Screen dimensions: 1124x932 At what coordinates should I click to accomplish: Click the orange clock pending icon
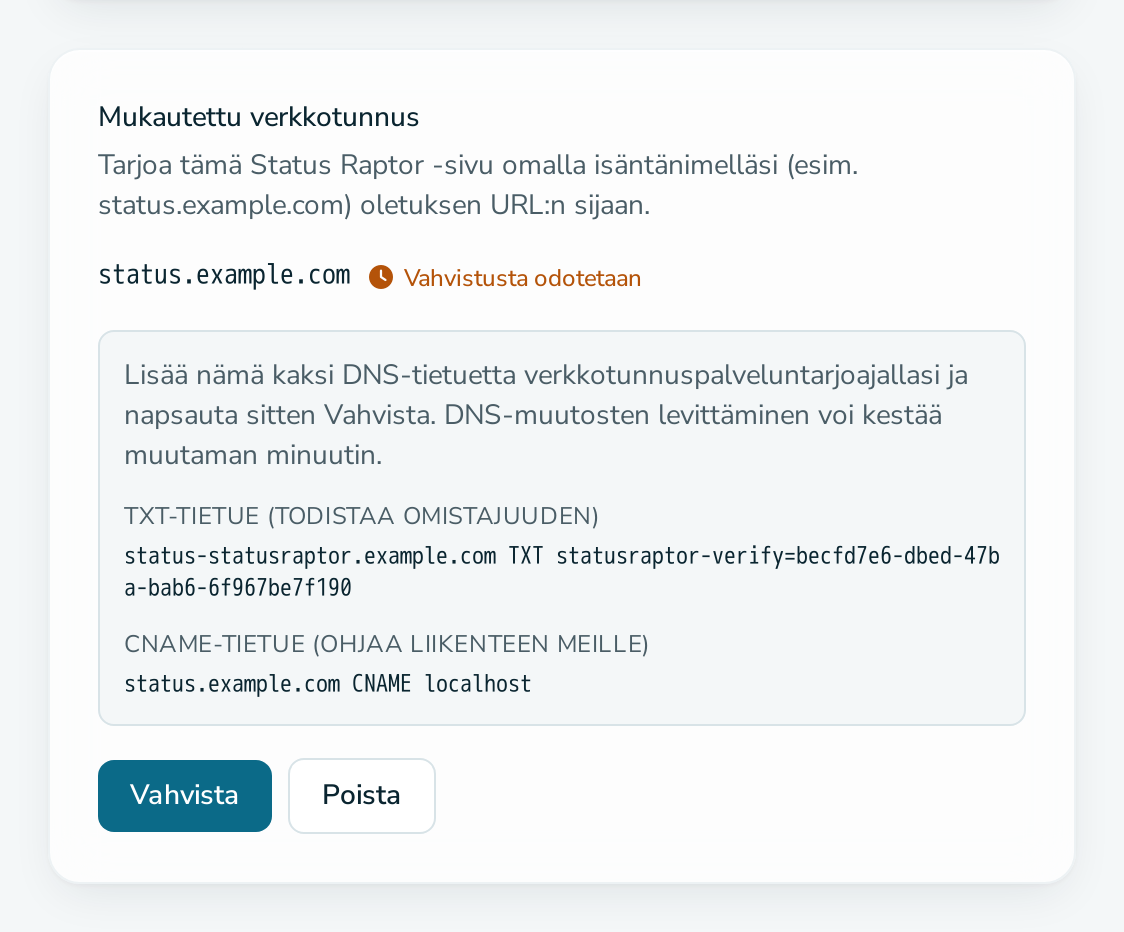(x=381, y=277)
